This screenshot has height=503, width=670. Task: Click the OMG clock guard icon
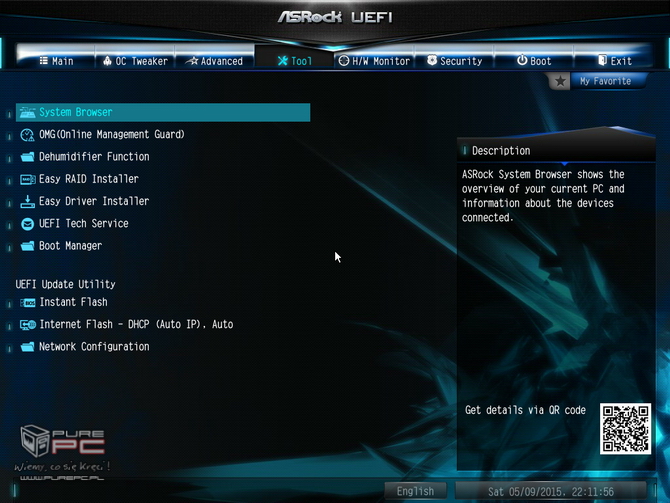coord(27,135)
